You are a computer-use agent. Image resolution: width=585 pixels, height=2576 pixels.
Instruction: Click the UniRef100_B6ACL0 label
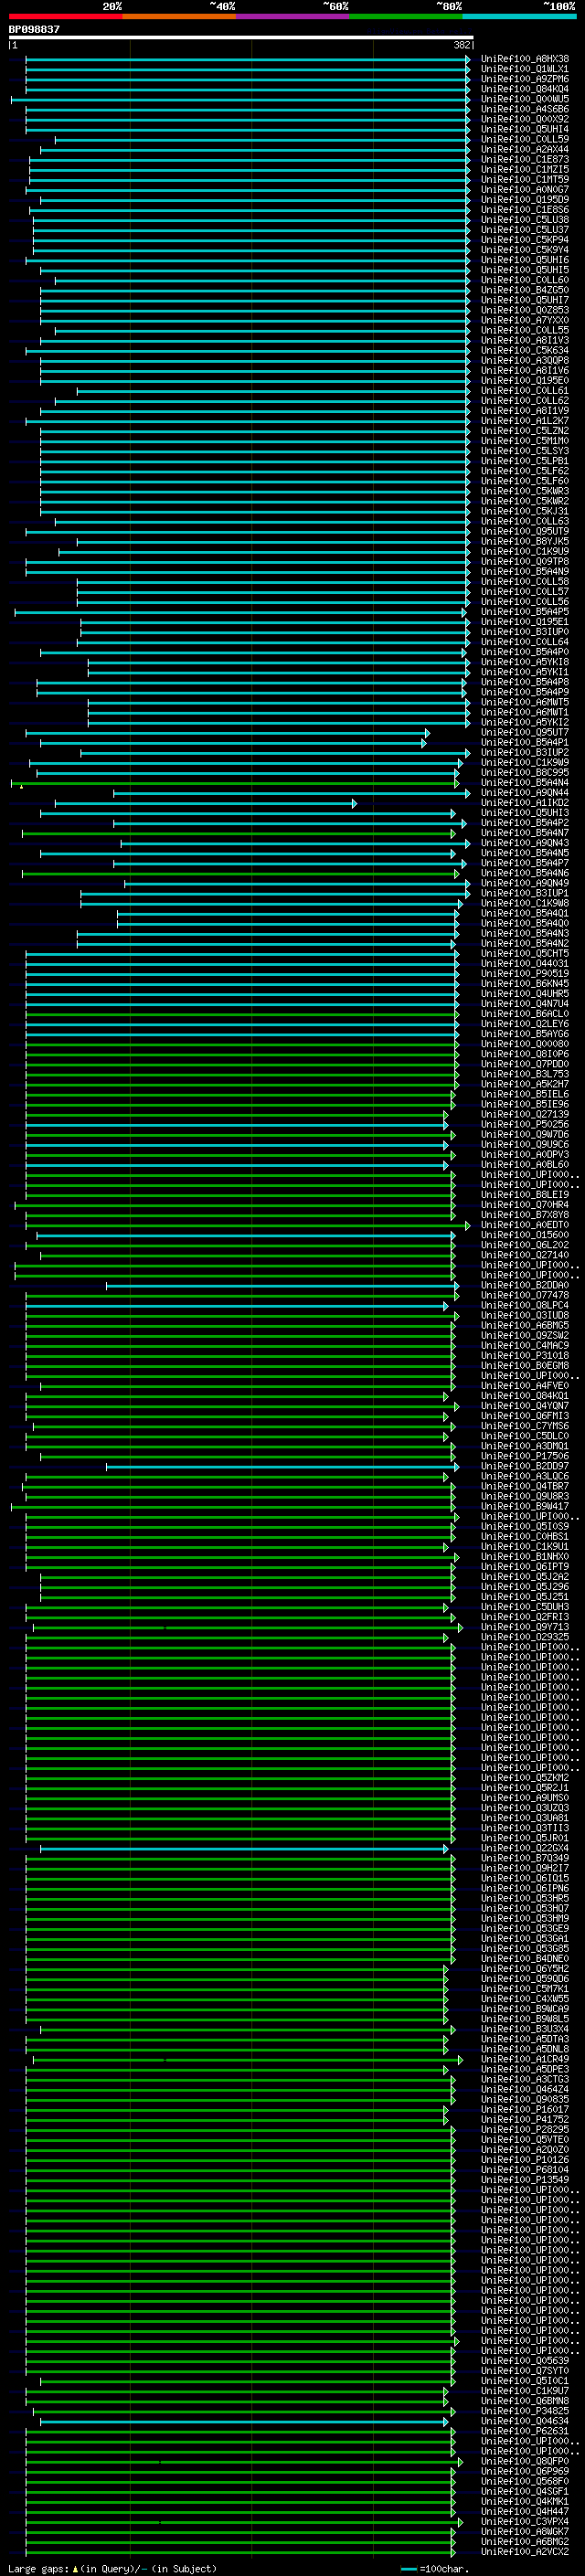pyautogui.click(x=524, y=1013)
